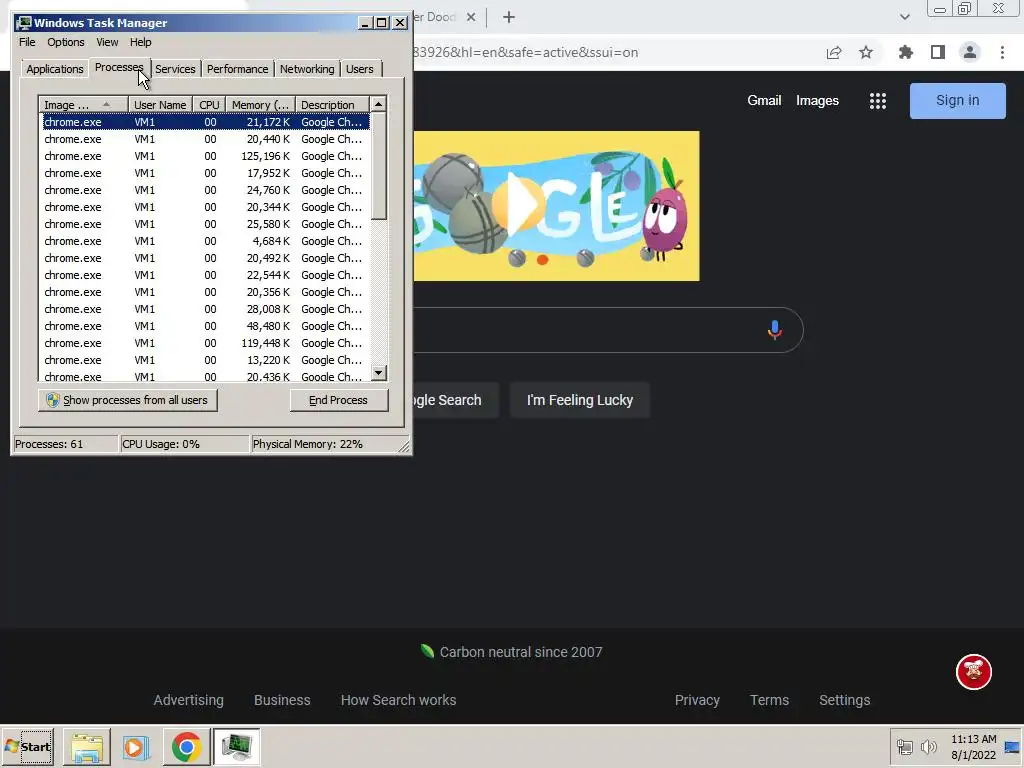Click the End Process button
This screenshot has width=1024, height=768.
tap(338, 400)
